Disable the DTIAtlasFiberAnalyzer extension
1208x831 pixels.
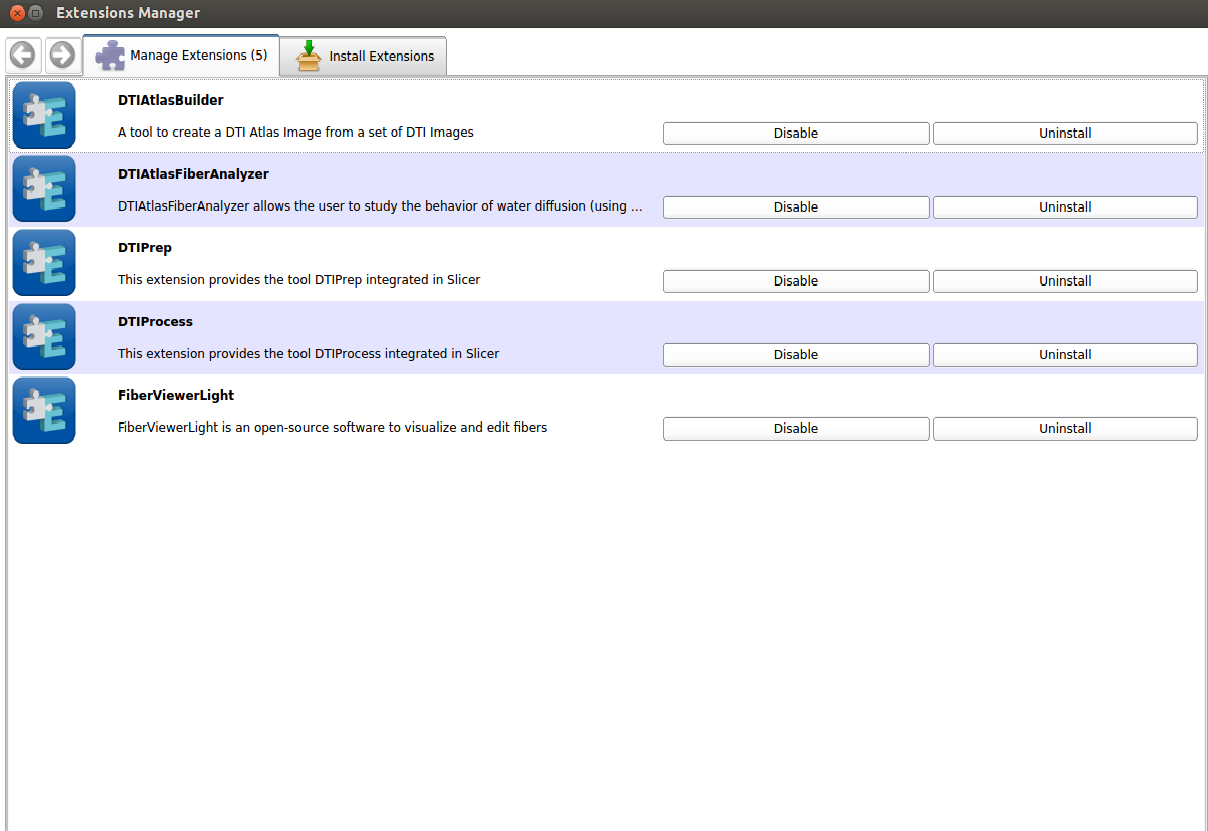795,207
